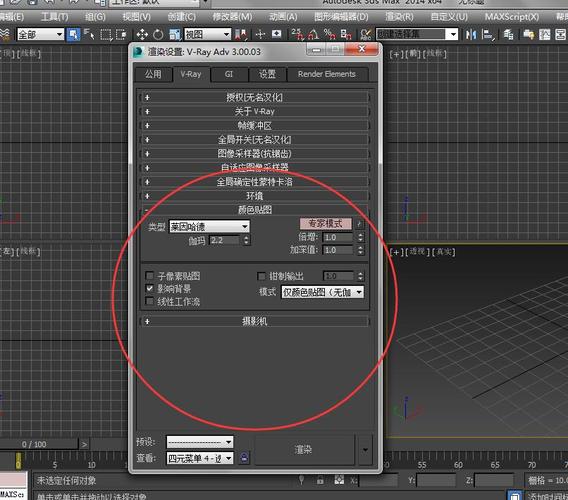Expand the 关于 V-Ray rollout
Screen dimensions: 568x500
[254, 112]
